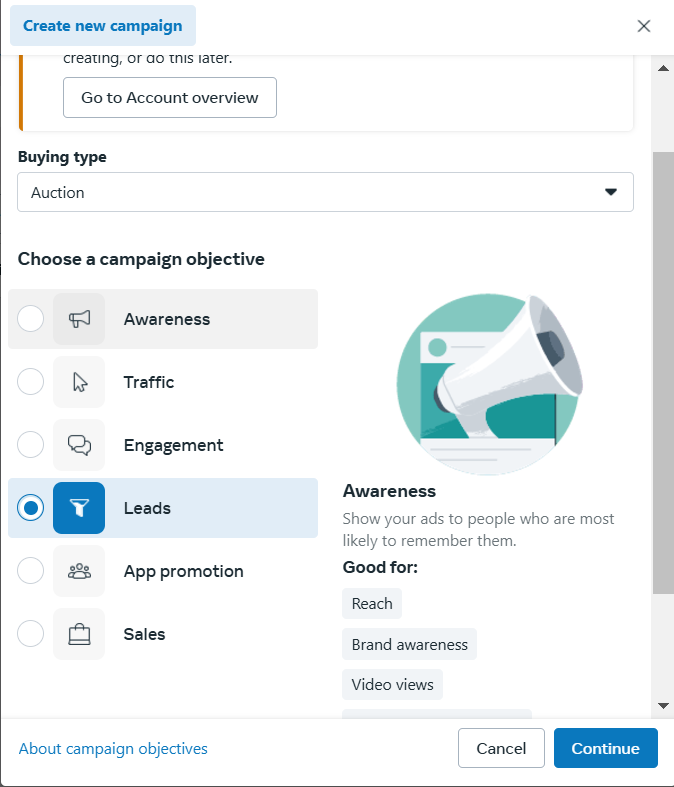The image size is (674, 787).
Task: Click the scrollbar down arrow
Action: coord(663,706)
